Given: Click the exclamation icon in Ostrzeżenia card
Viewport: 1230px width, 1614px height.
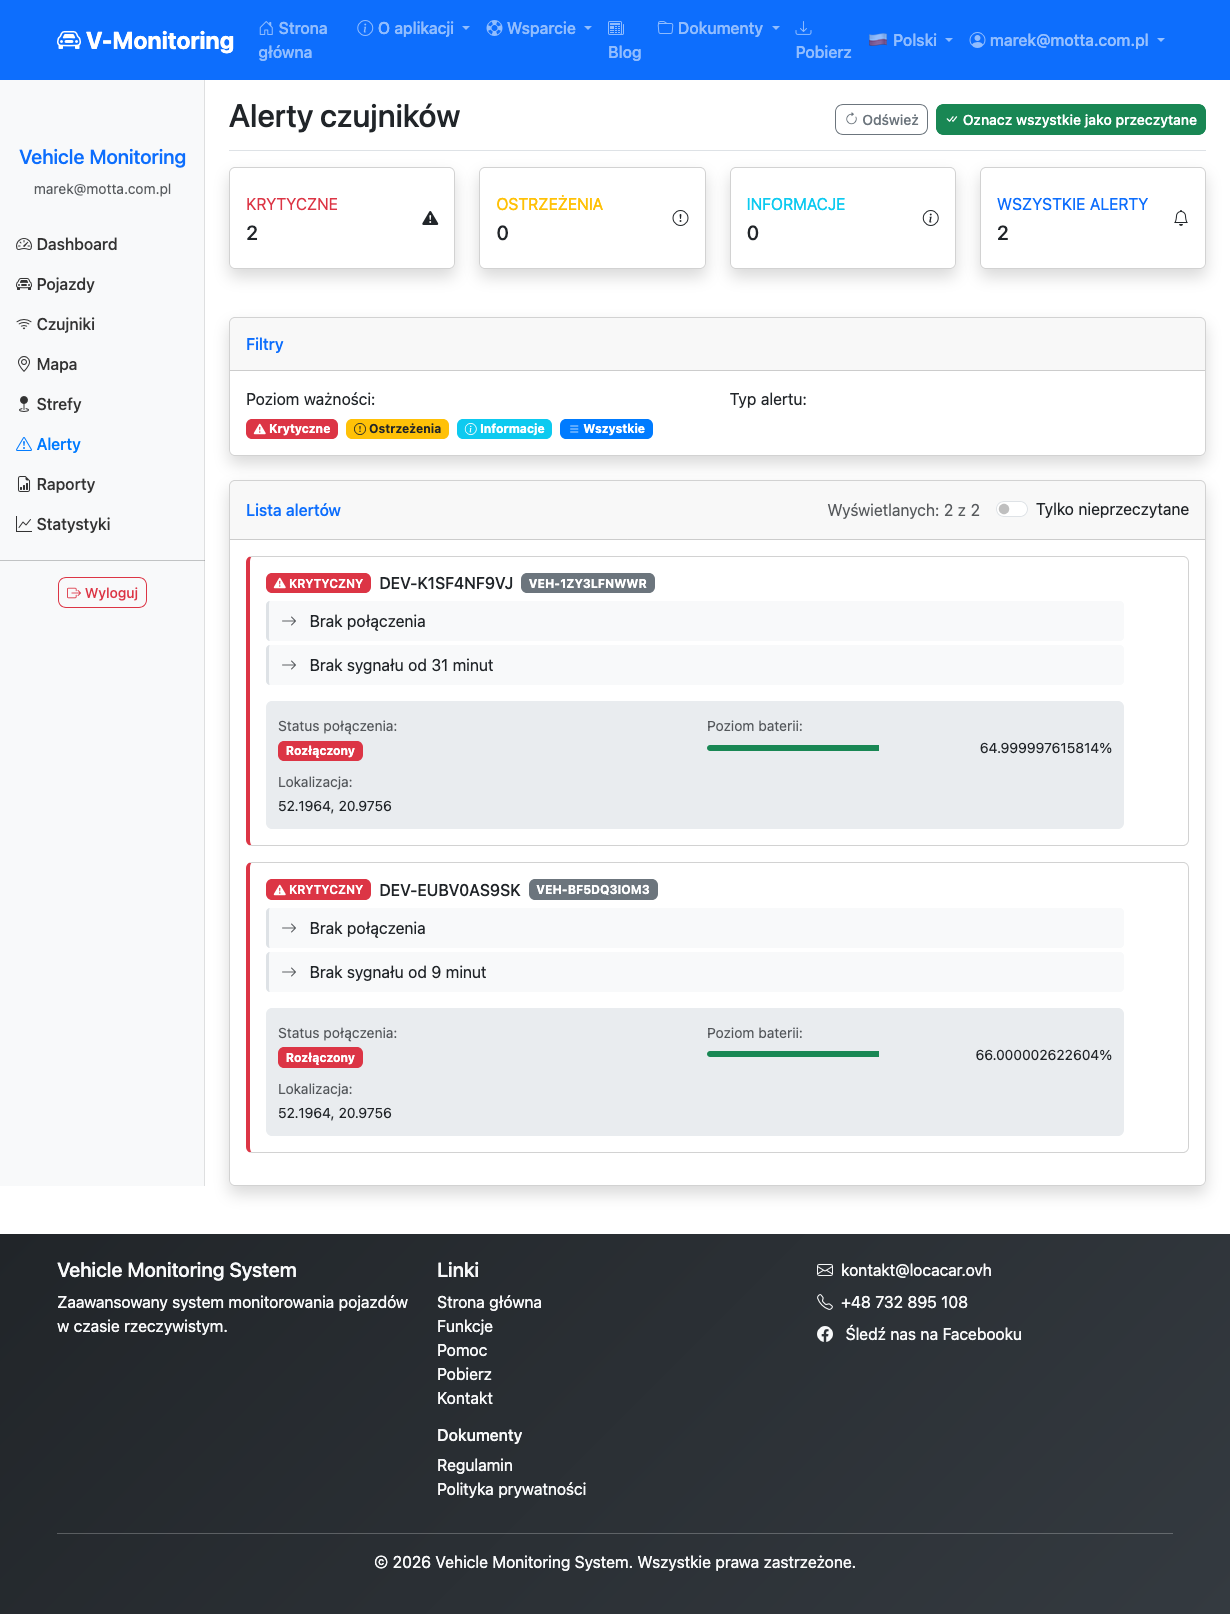Looking at the screenshot, I should tap(680, 218).
